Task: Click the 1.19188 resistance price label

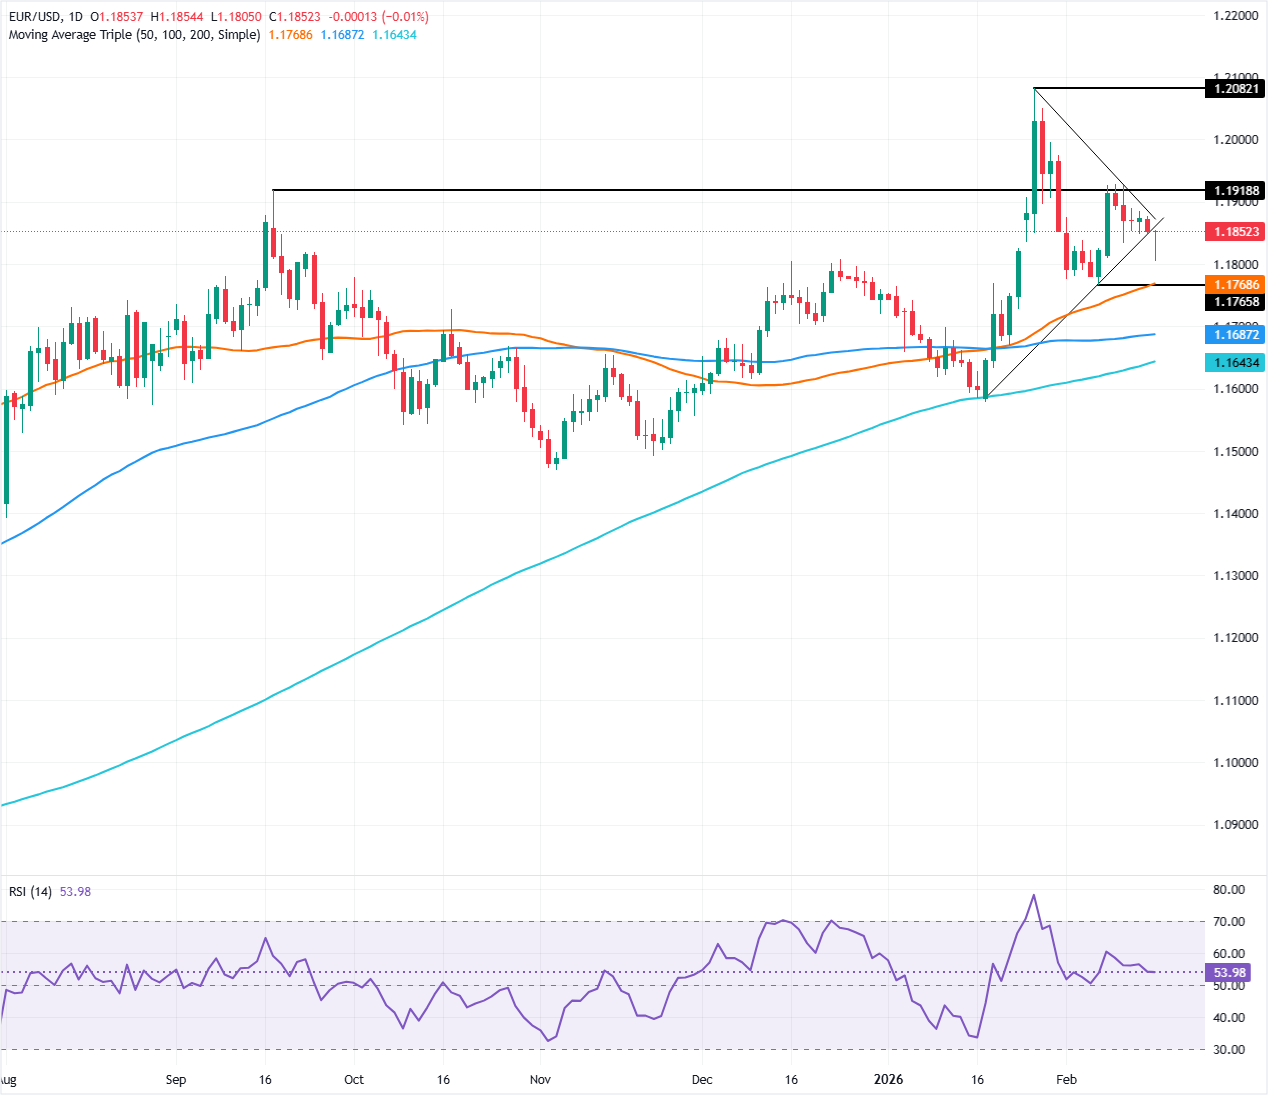Action: [x=1236, y=190]
